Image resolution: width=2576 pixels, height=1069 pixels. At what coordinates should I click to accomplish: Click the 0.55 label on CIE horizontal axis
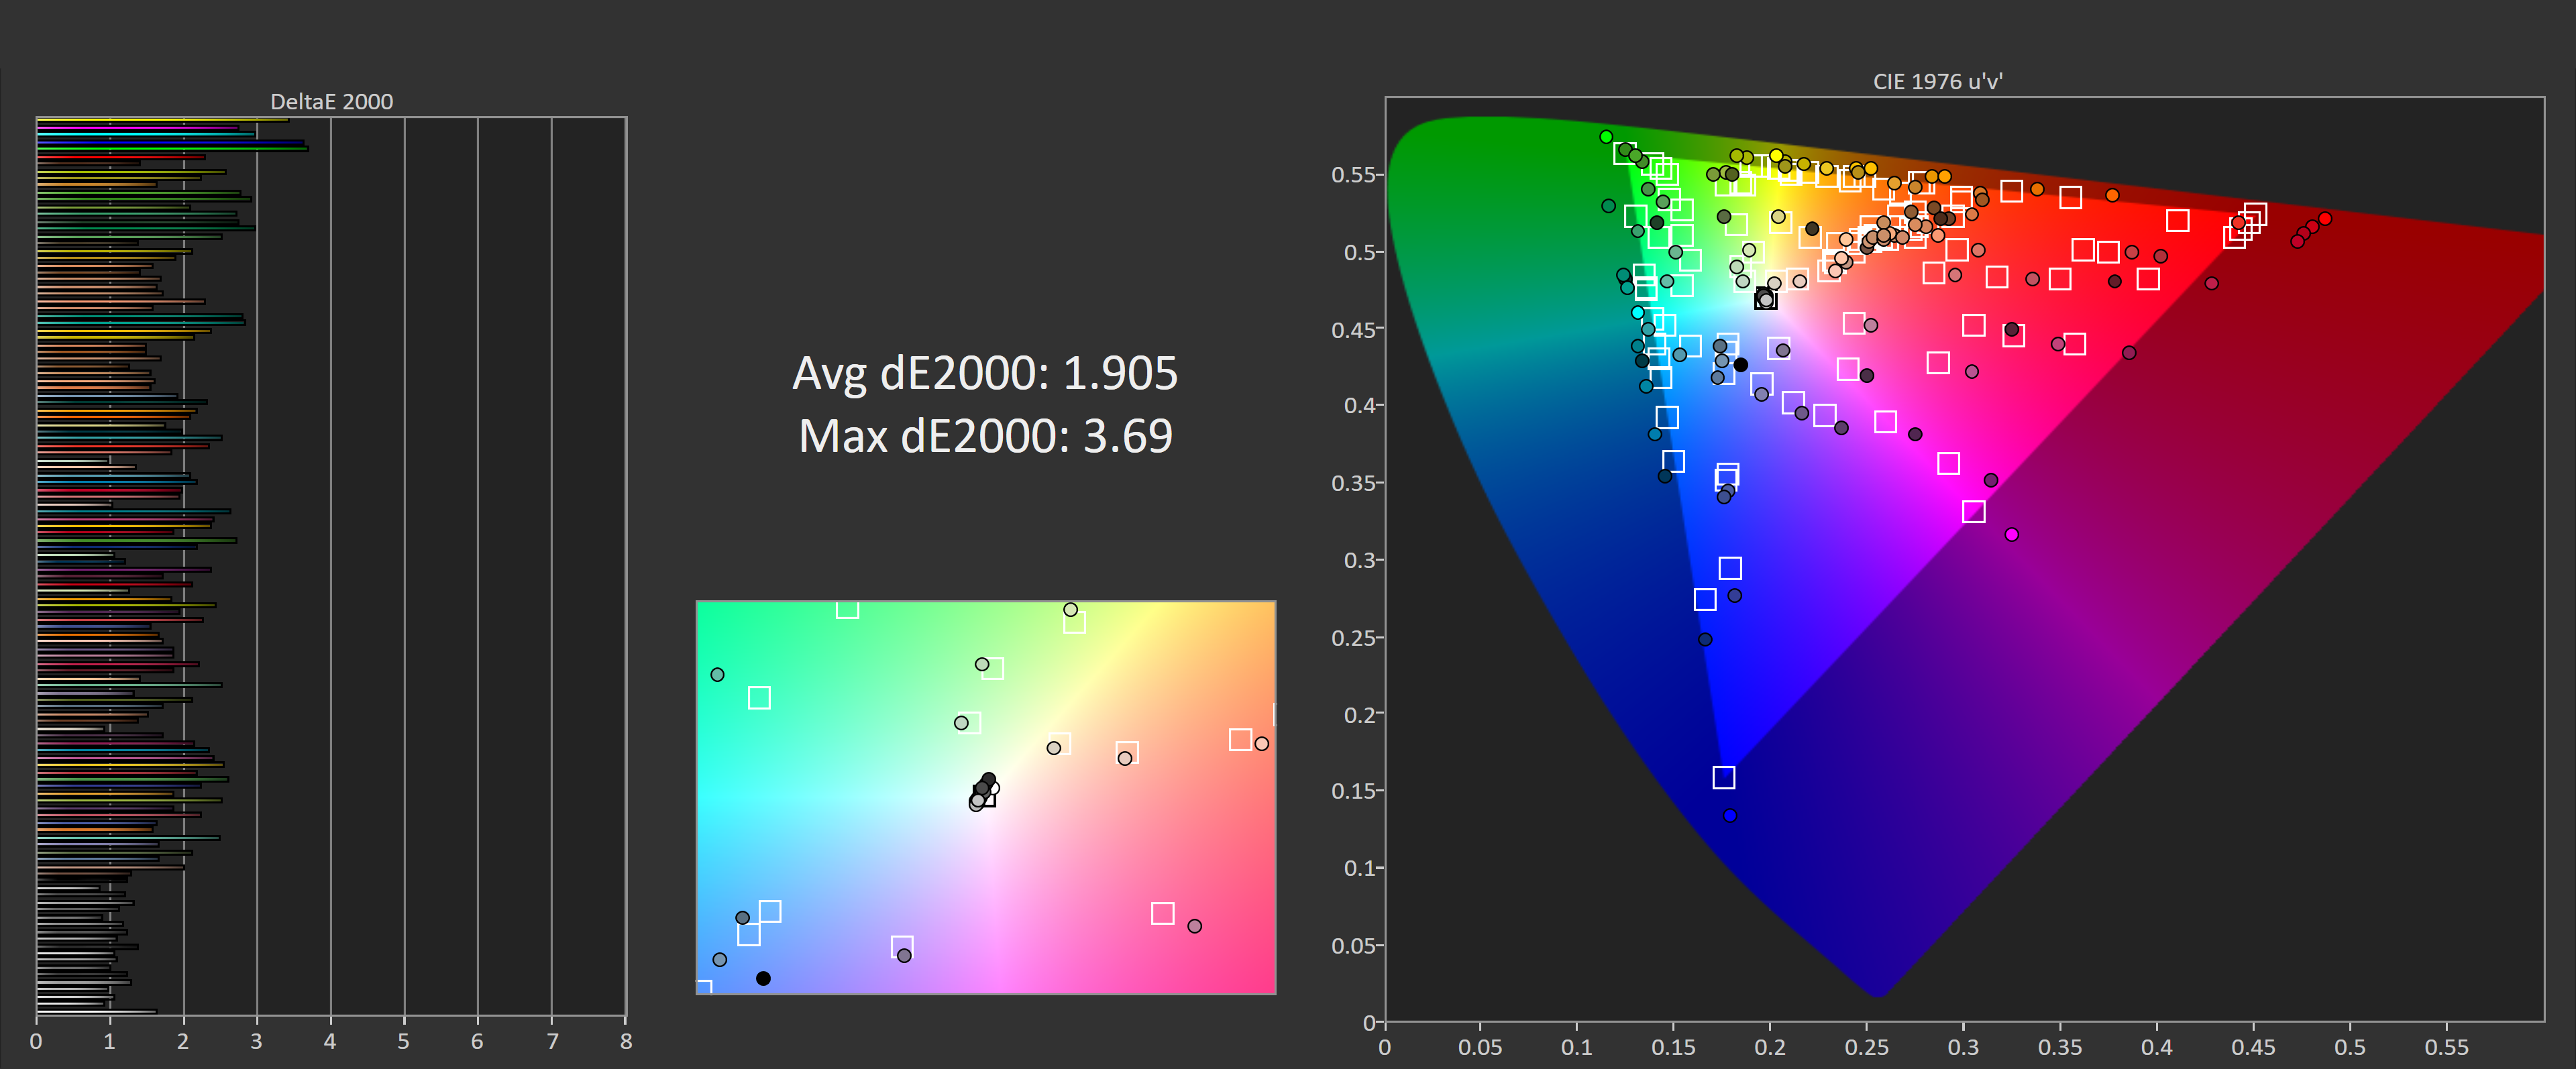coord(2446,1047)
